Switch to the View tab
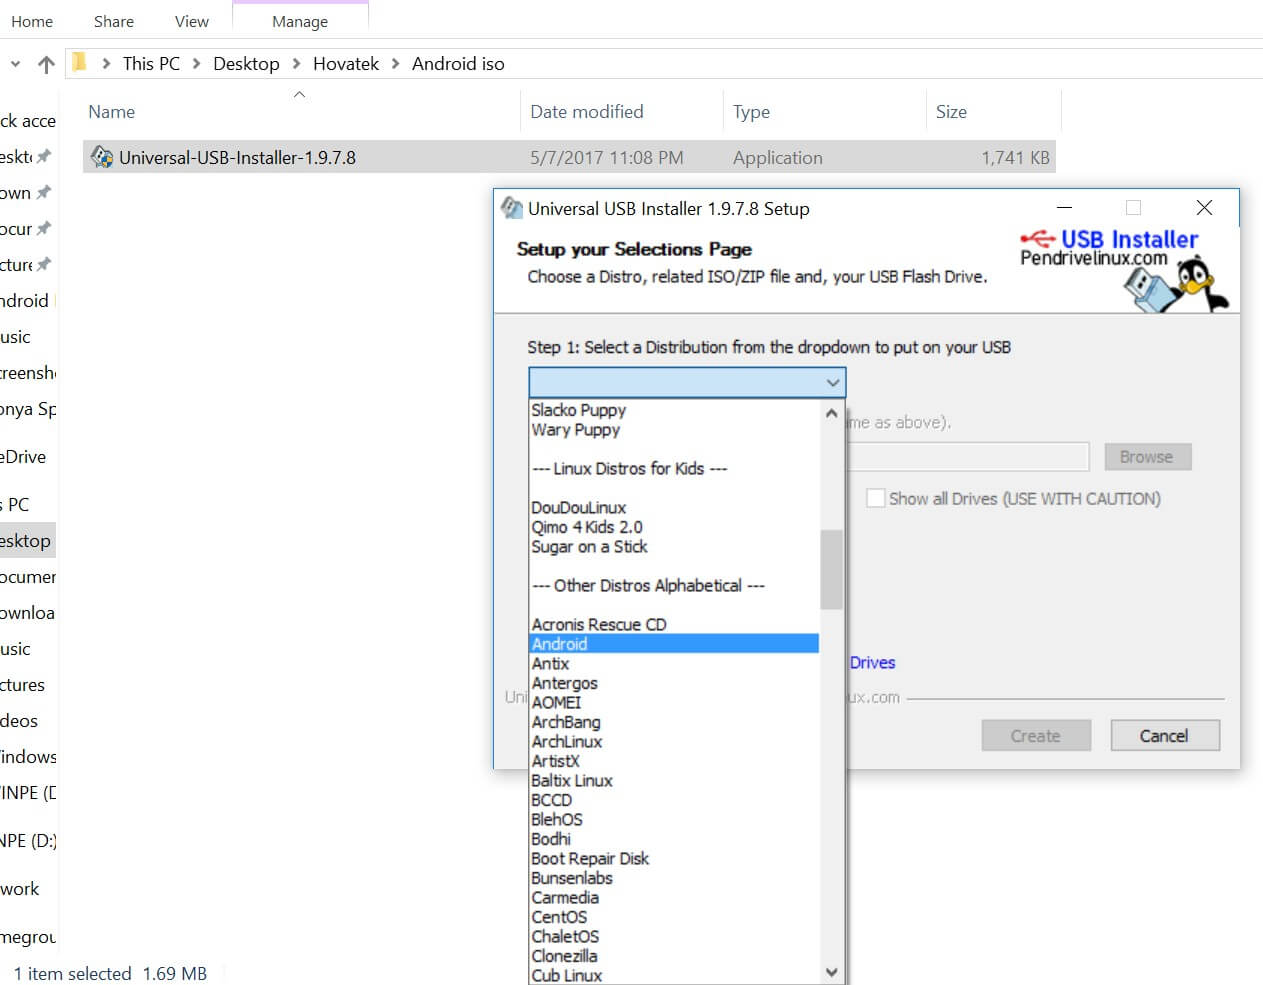The height and width of the screenshot is (985, 1263). coord(191,20)
